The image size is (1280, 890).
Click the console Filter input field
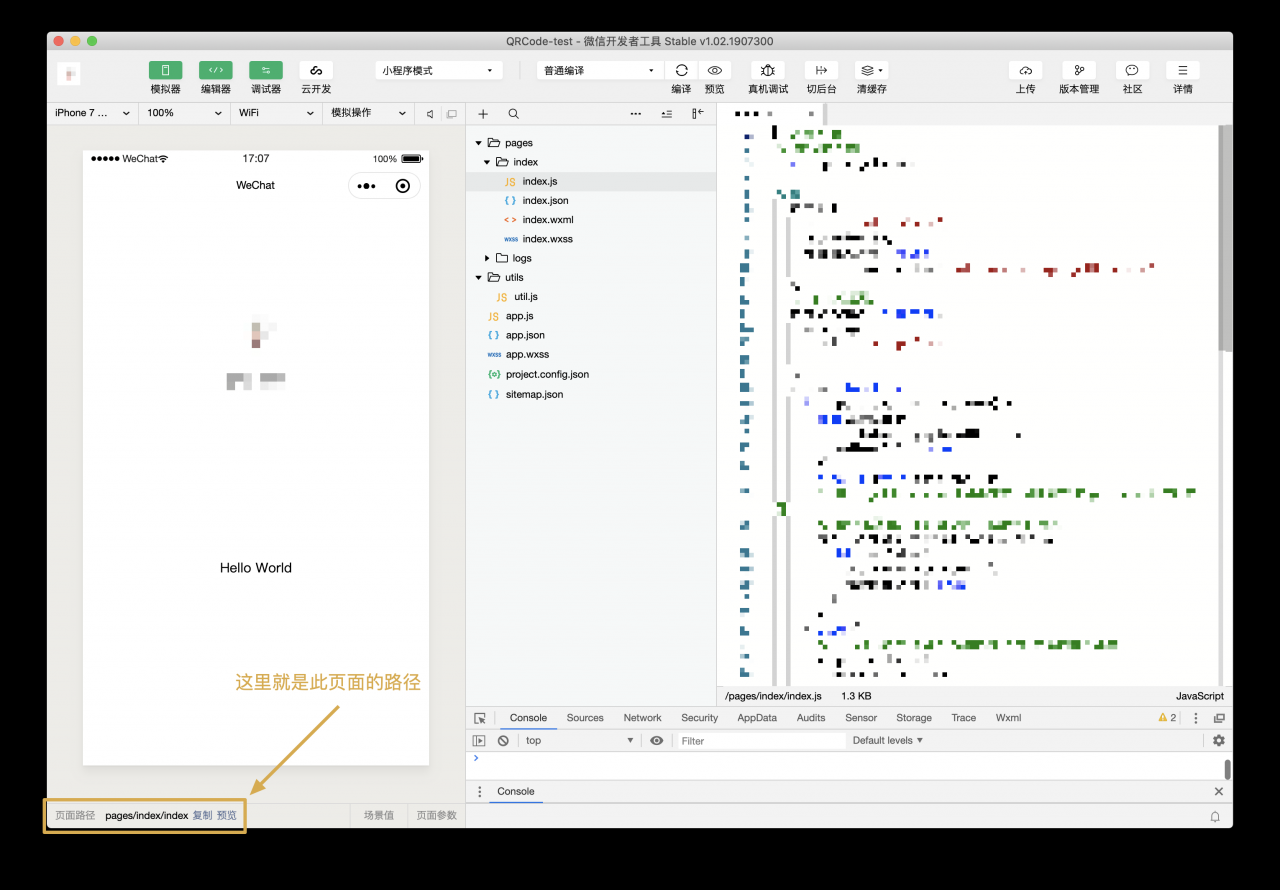coord(761,741)
